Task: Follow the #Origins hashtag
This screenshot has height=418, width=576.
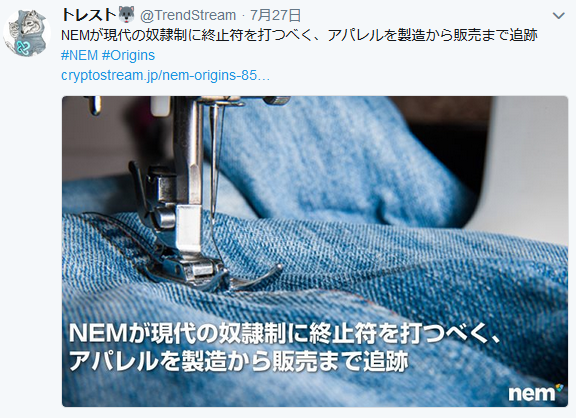Action: 128,55
